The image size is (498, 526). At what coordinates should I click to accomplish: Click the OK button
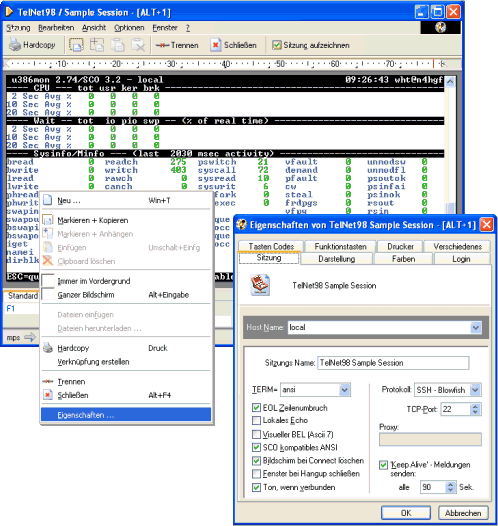pos(406,513)
